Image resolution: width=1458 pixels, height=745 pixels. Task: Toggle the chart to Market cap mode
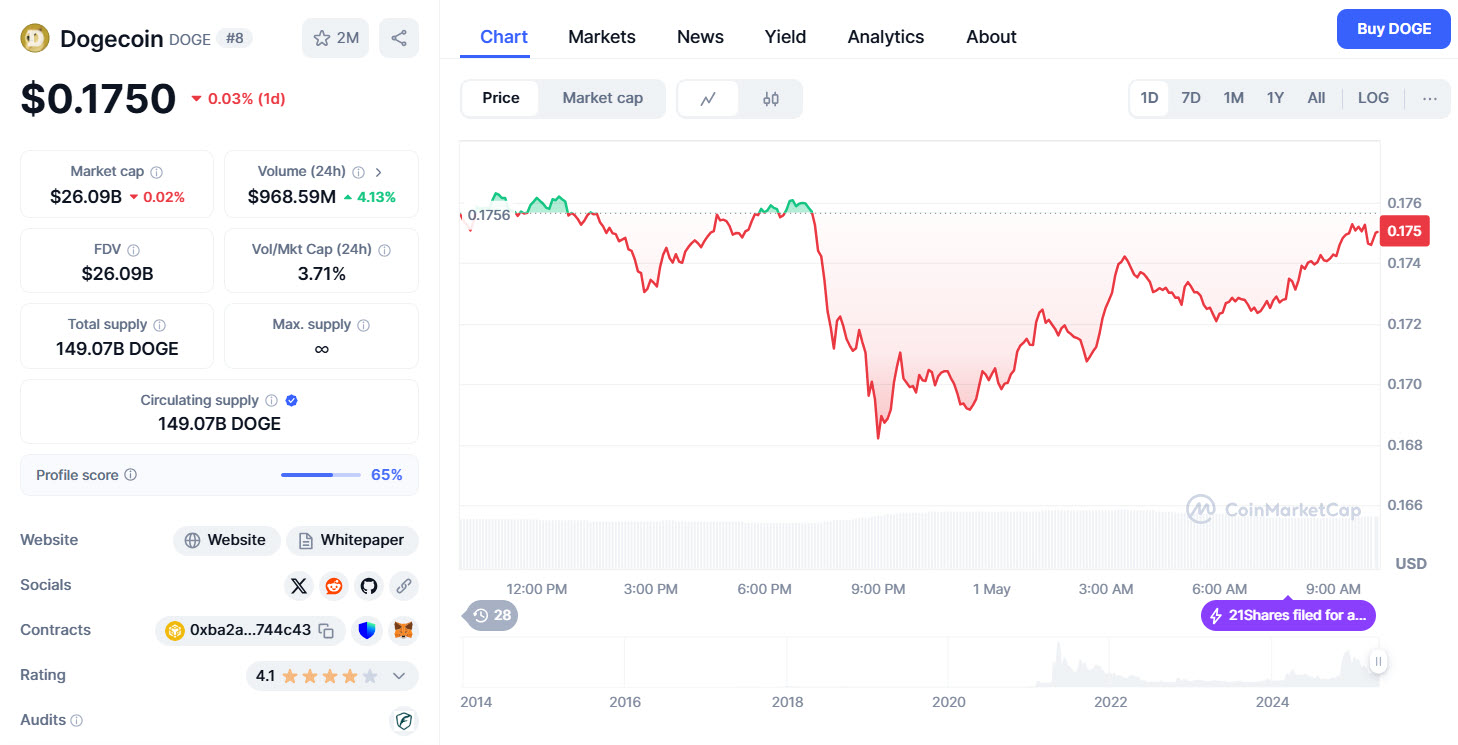602,98
